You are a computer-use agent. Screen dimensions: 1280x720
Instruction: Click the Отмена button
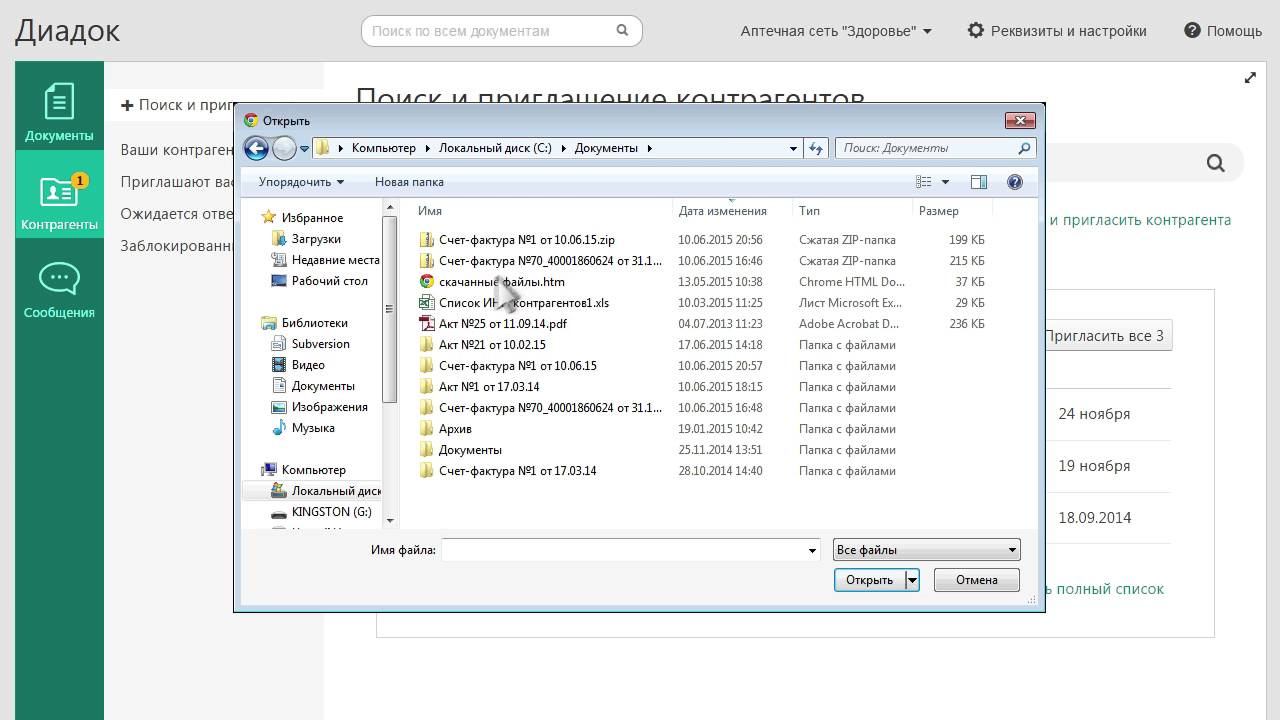click(x=977, y=580)
